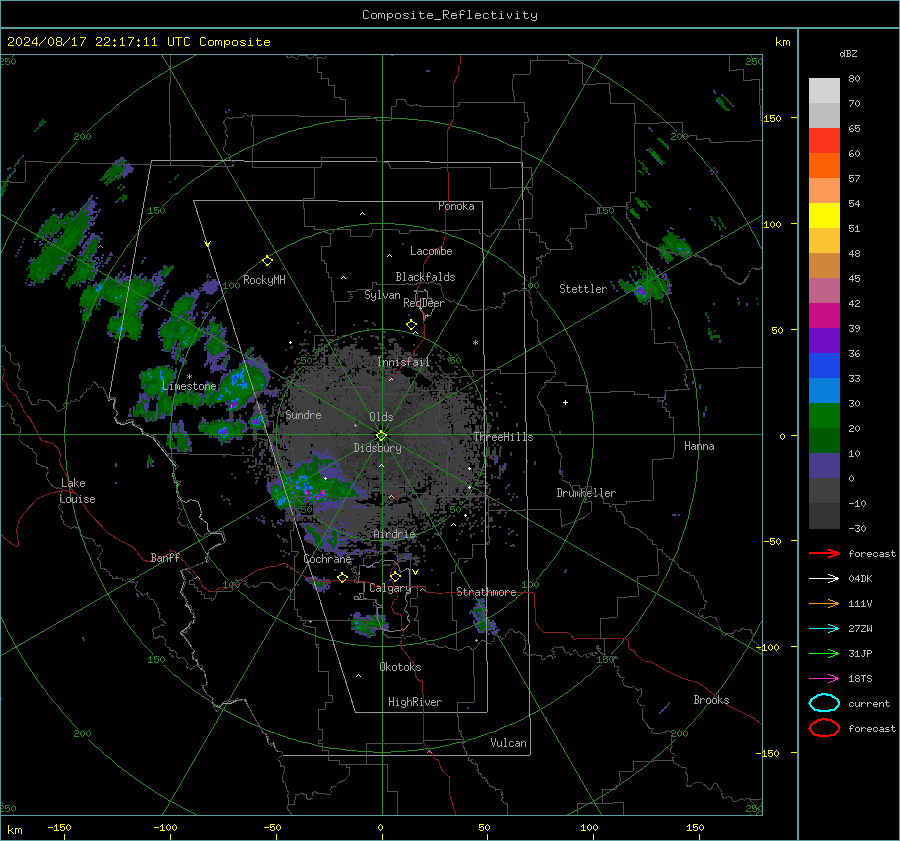
Task: Select the yellow swatch between 54 and 51 dBZ
Action: point(824,215)
